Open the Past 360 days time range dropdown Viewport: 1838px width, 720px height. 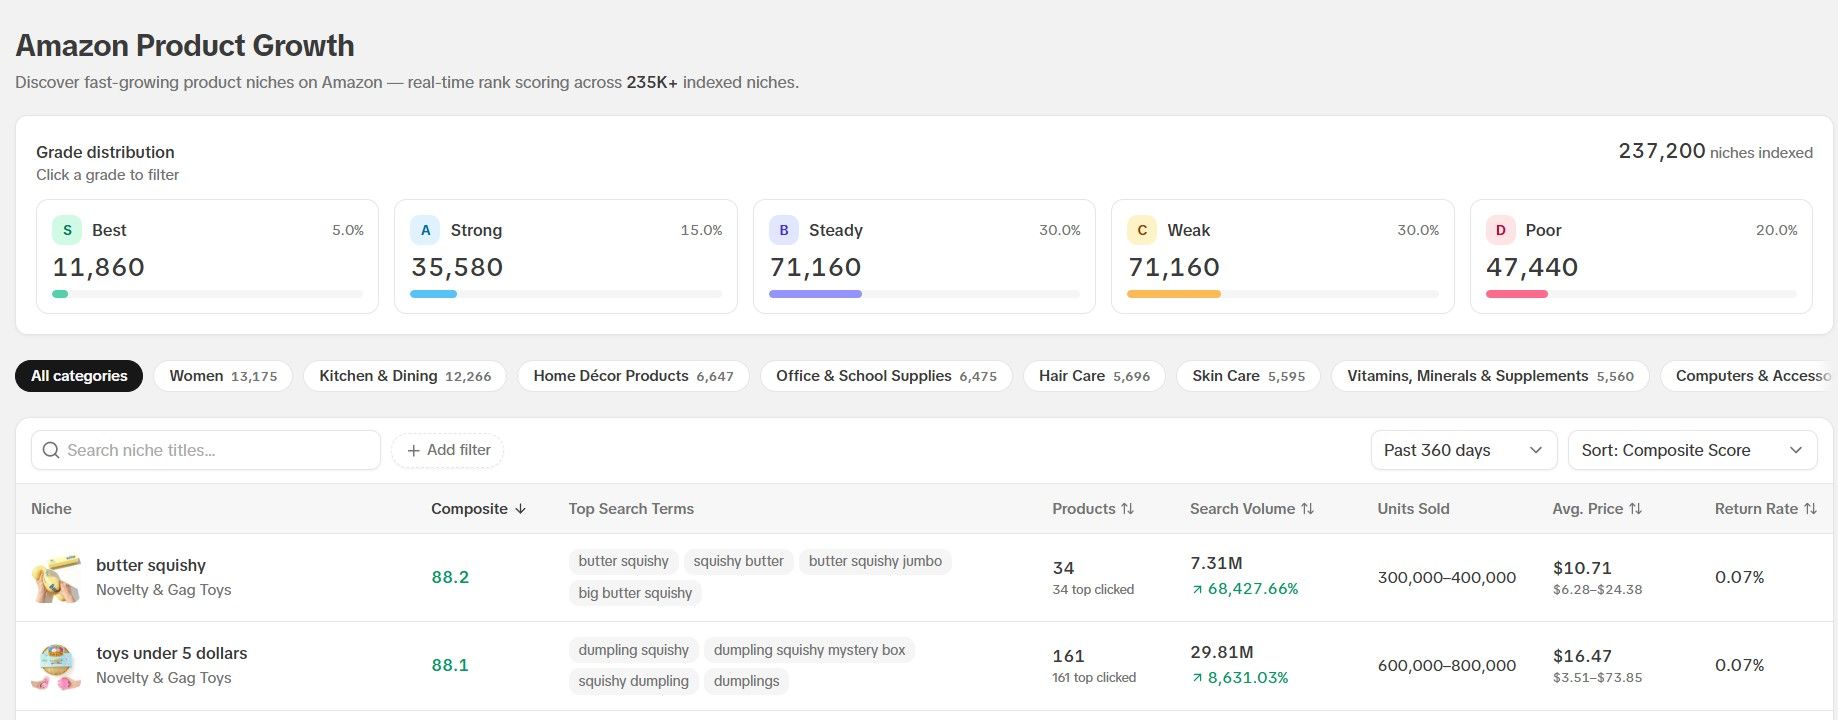[x=1464, y=450]
